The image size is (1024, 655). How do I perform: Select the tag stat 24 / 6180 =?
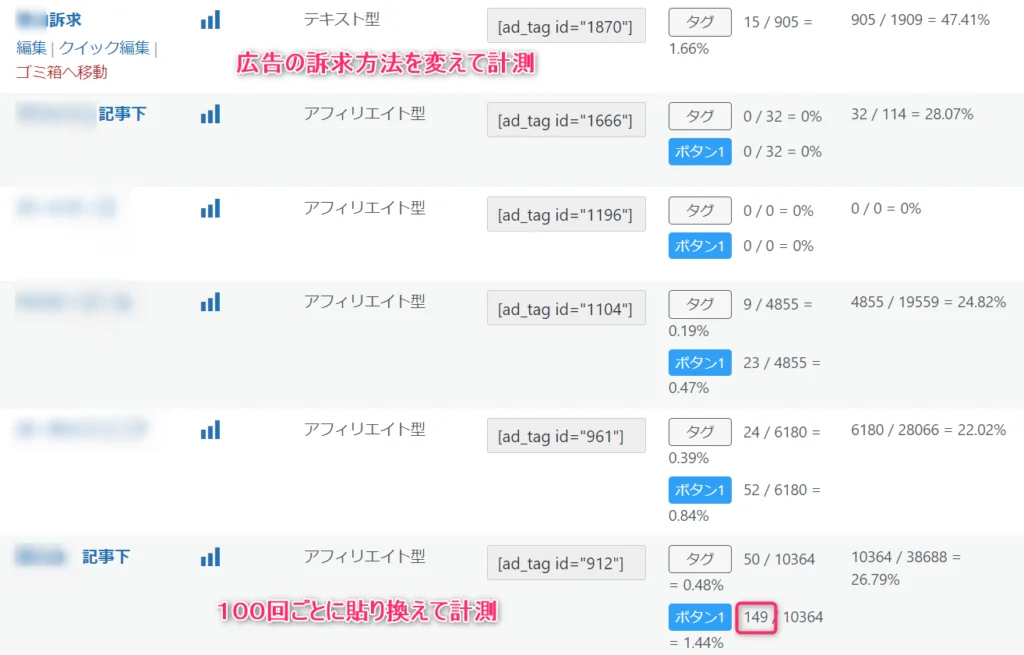[782, 432]
